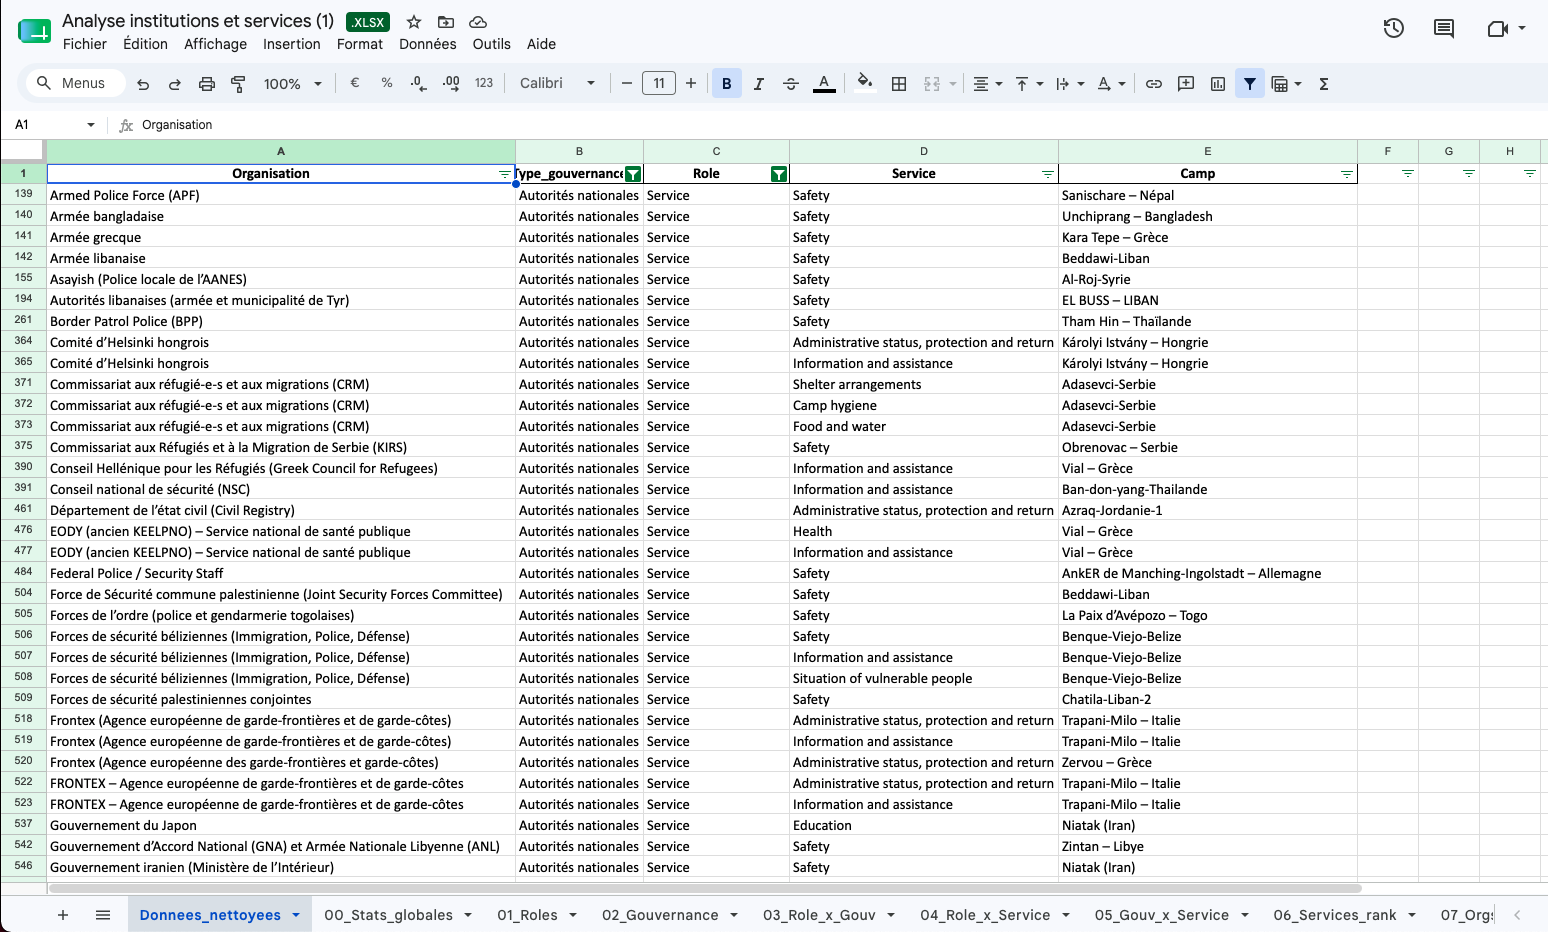Open the zoom 100% dropdown
The width and height of the screenshot is (1548, 932).
tap(293, 84)
